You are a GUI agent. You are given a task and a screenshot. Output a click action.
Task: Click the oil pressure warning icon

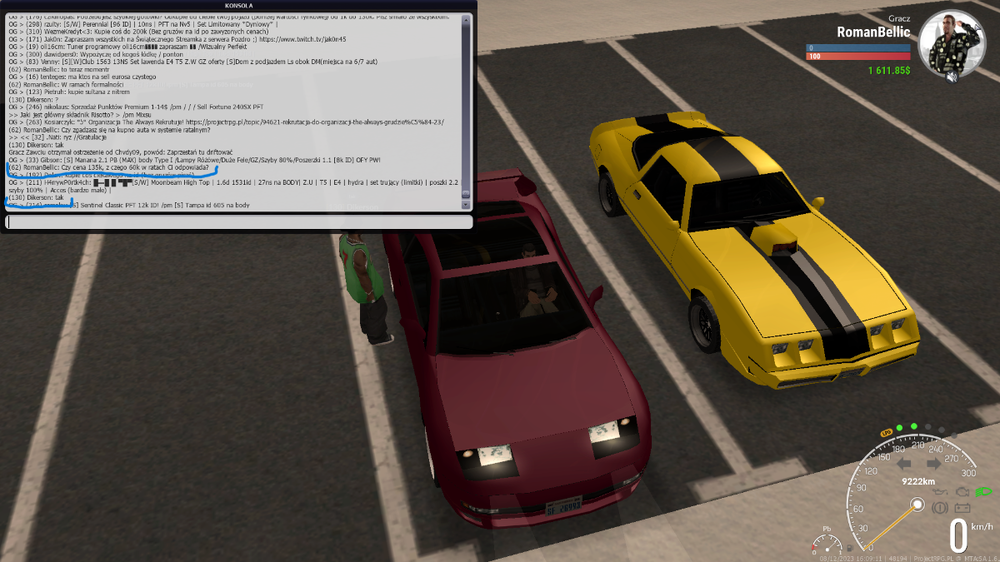tap(940, 492)
